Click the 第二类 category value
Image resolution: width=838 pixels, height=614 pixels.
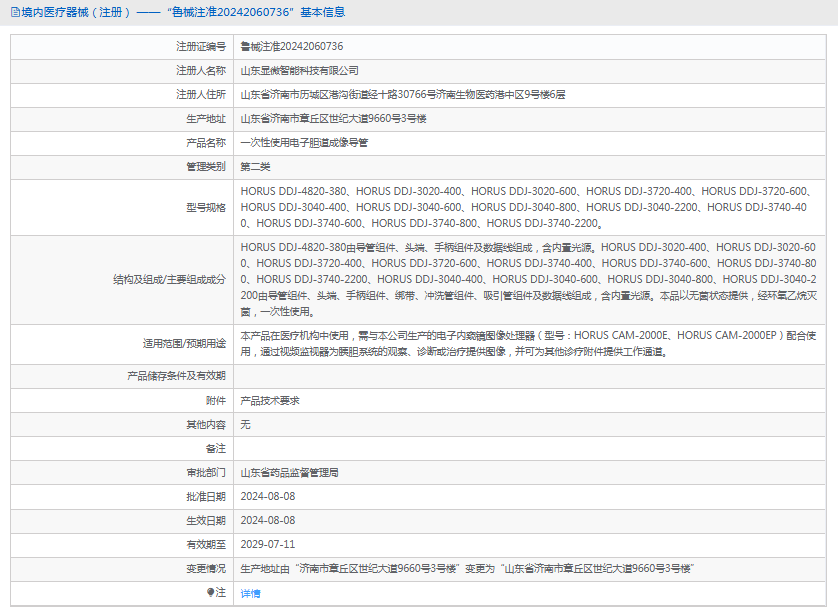click(255, 167)
